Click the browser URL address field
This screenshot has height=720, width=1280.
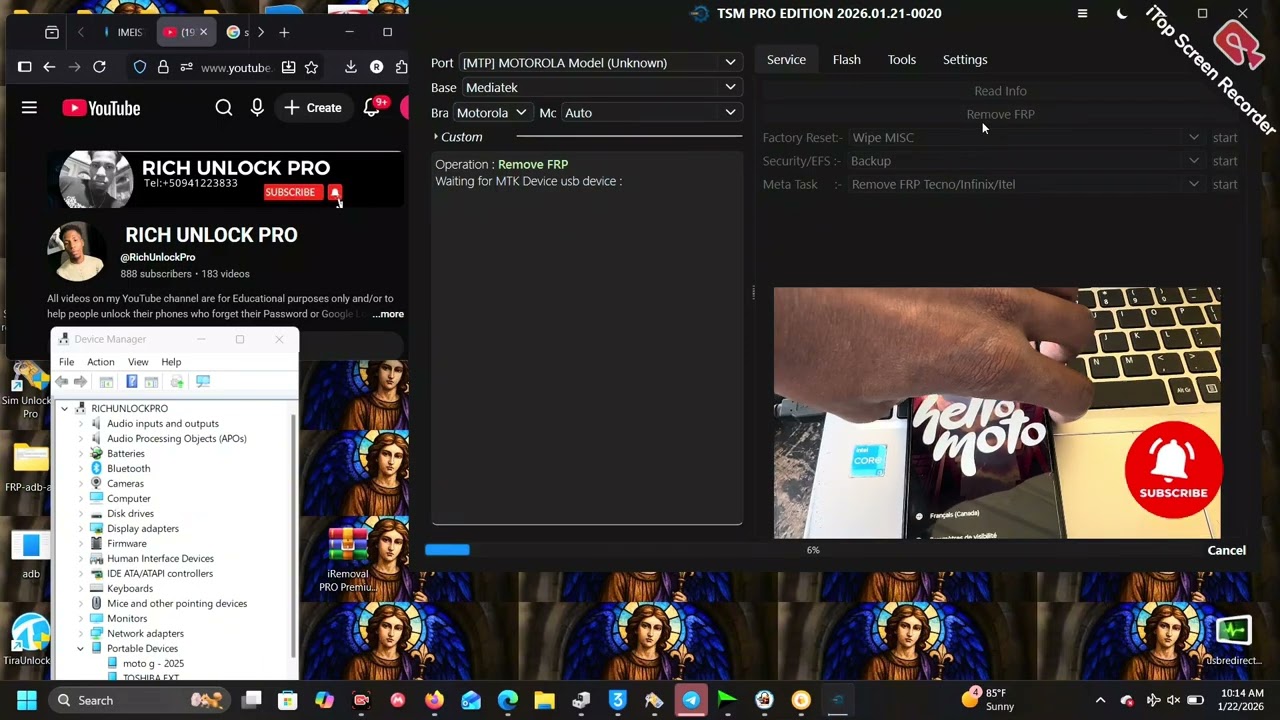click(x=235, y=68)
